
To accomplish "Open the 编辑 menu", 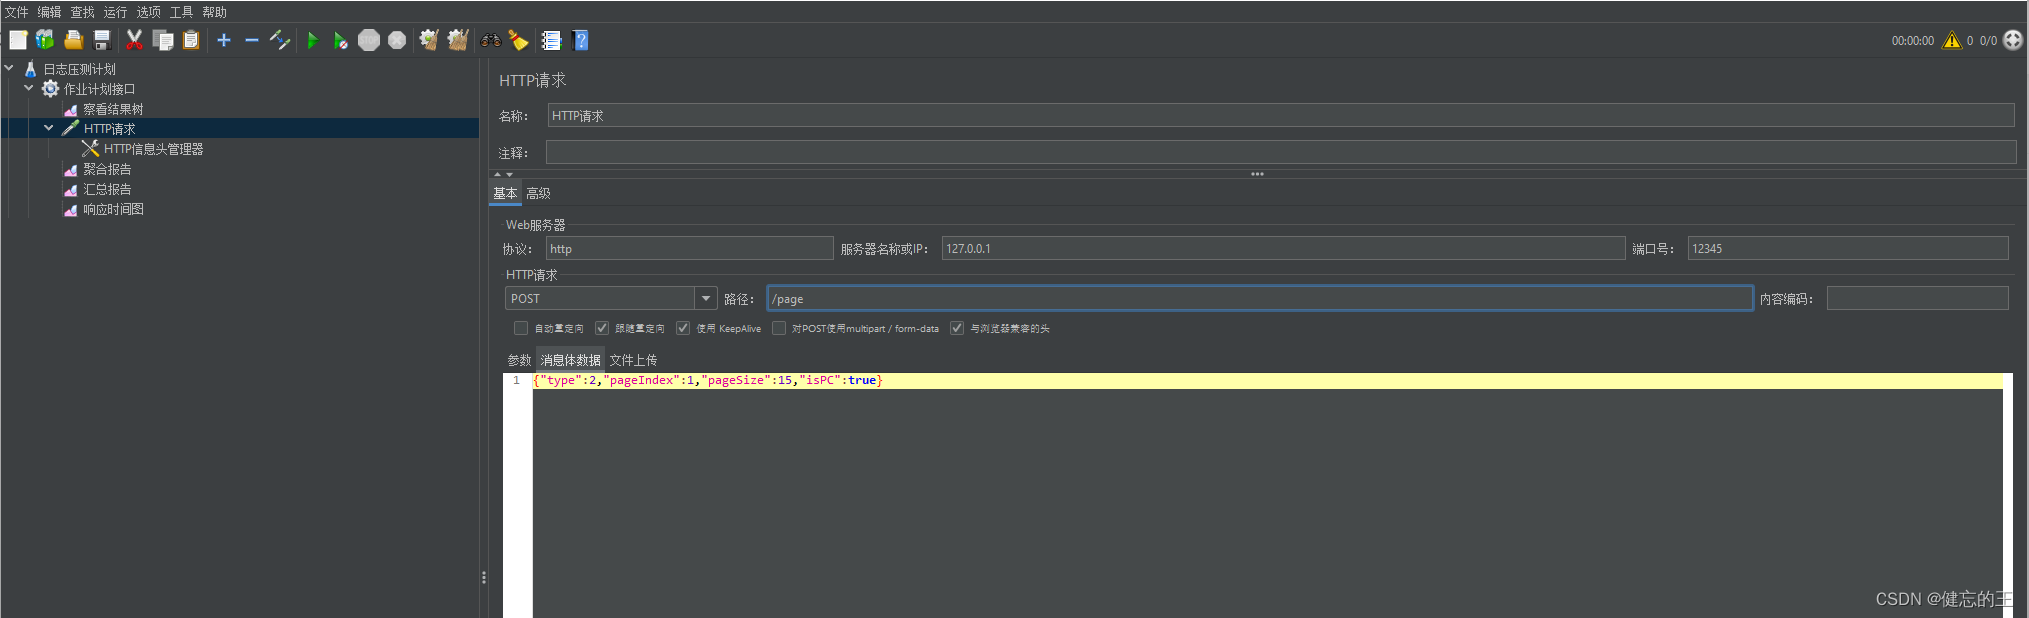I will (x=50, y=12).
